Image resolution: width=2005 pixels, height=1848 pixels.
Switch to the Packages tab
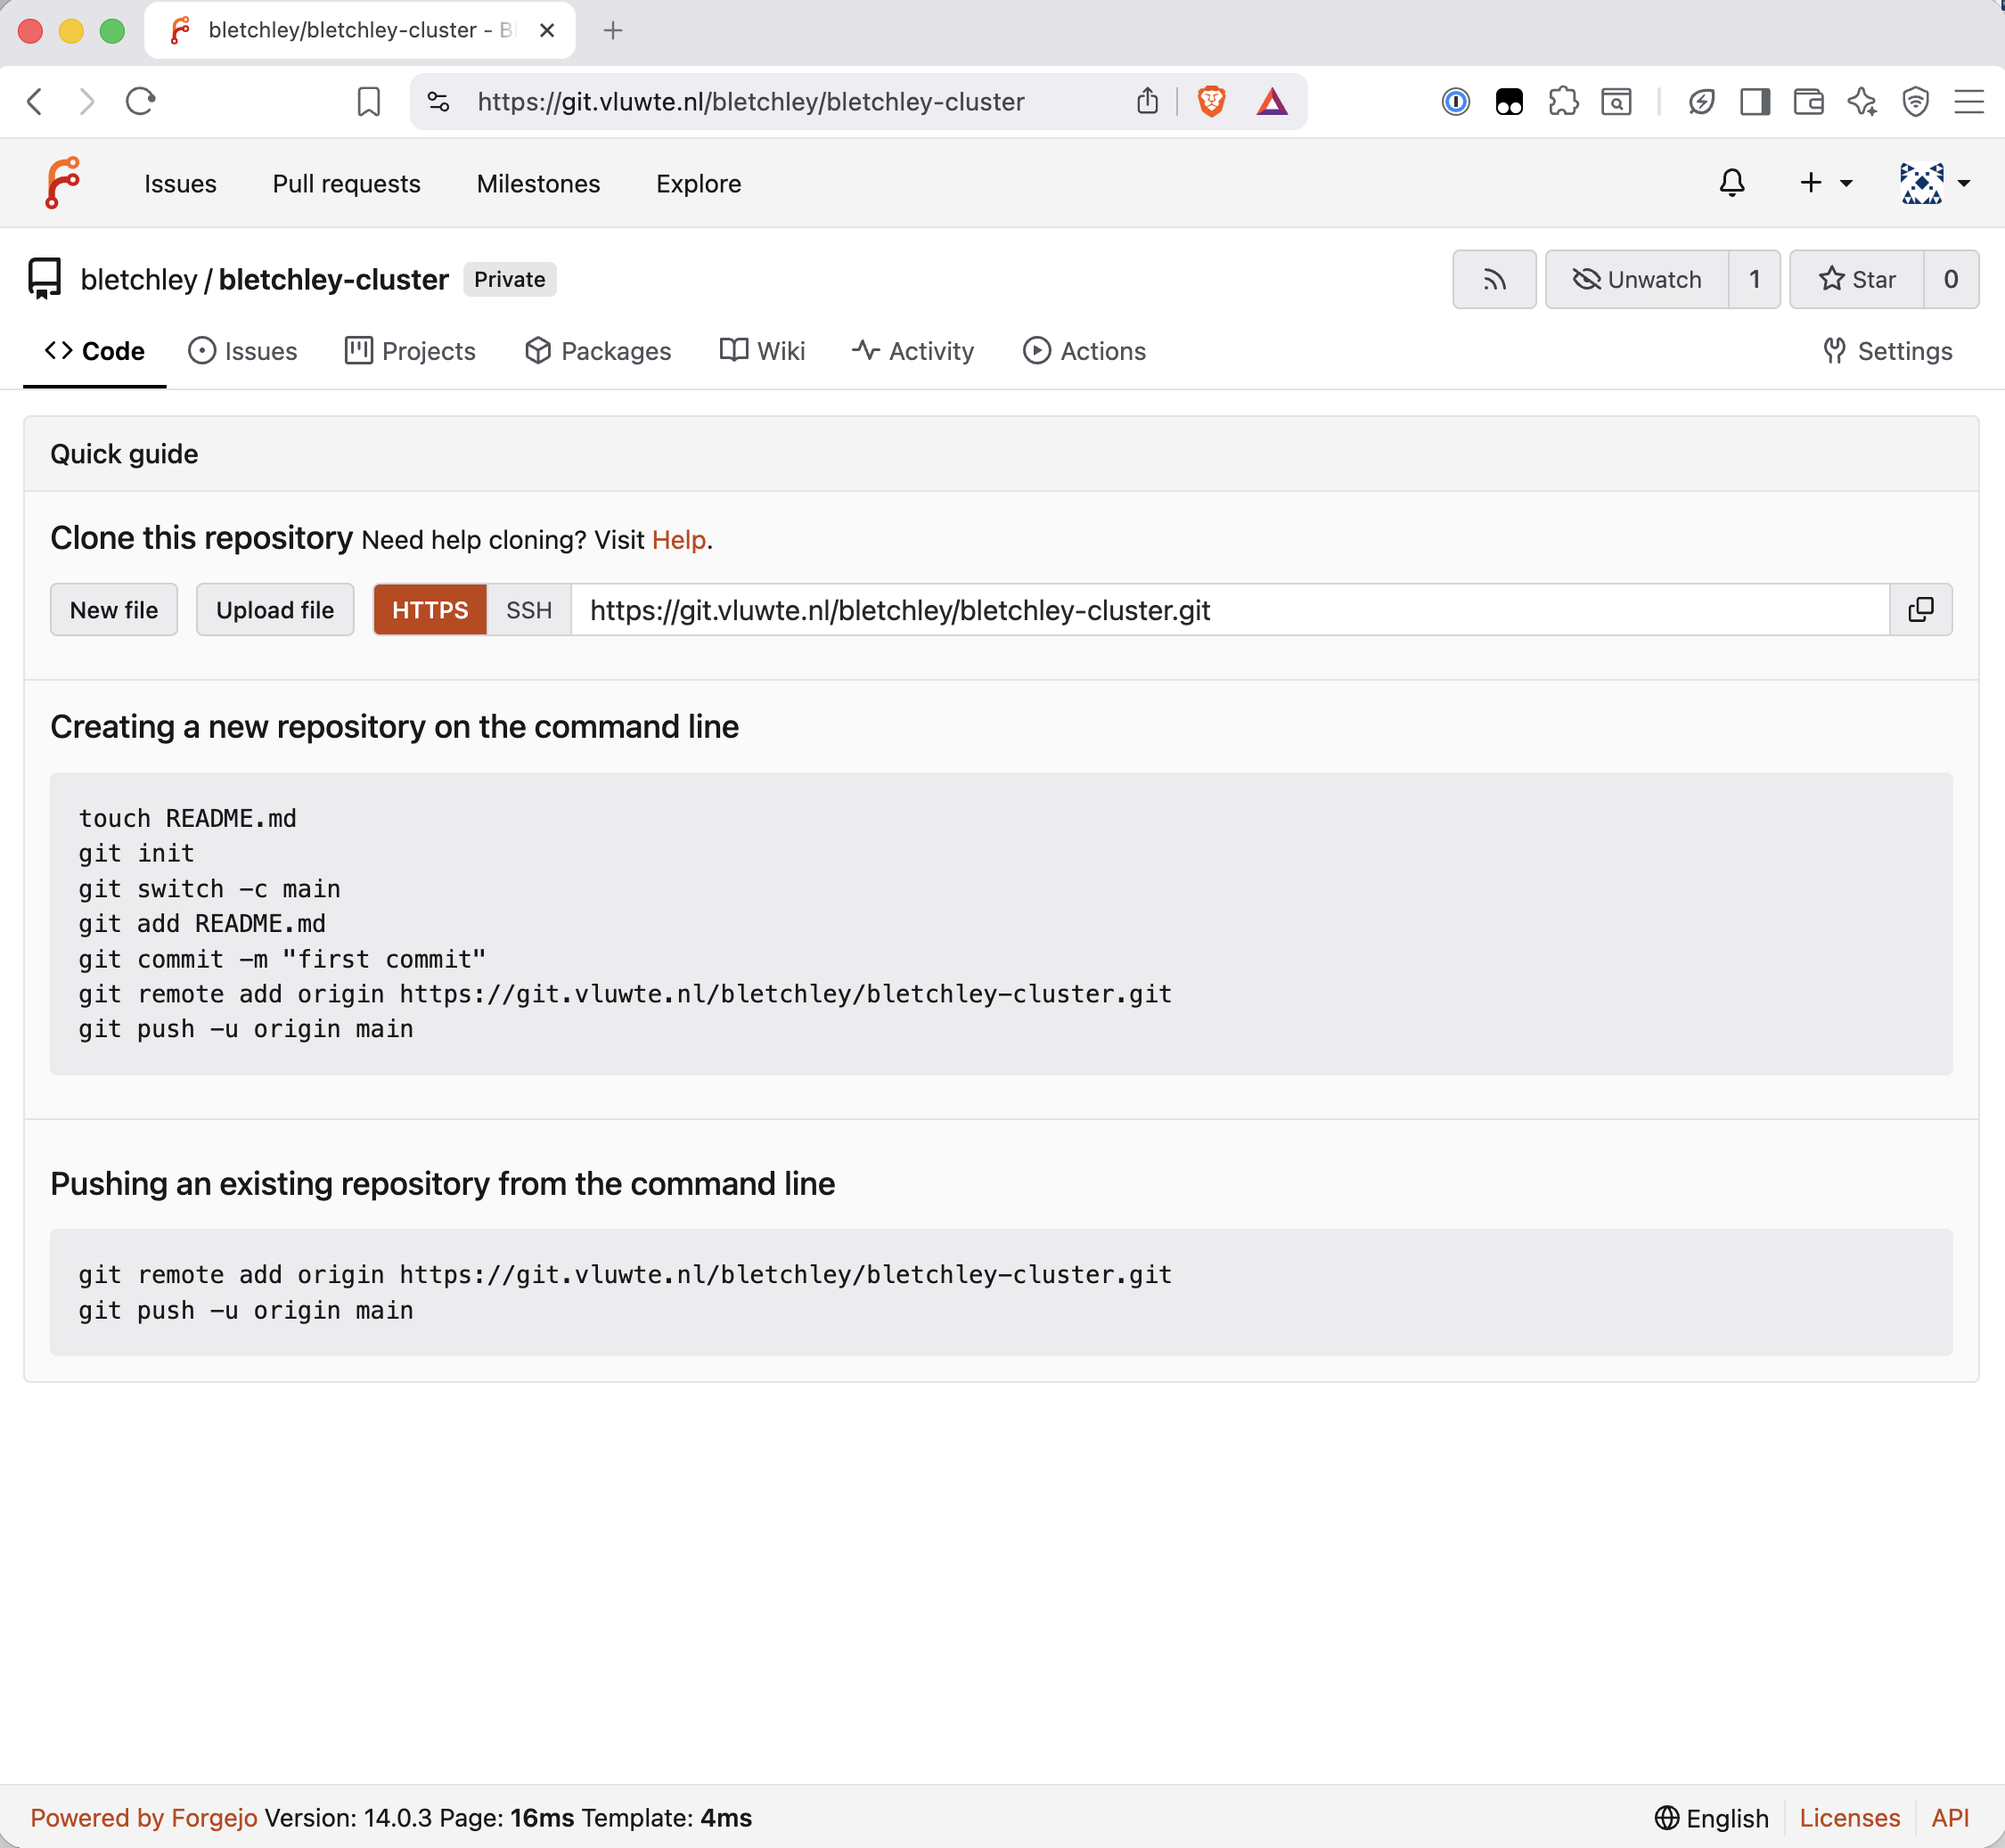(x=597, y=351)
